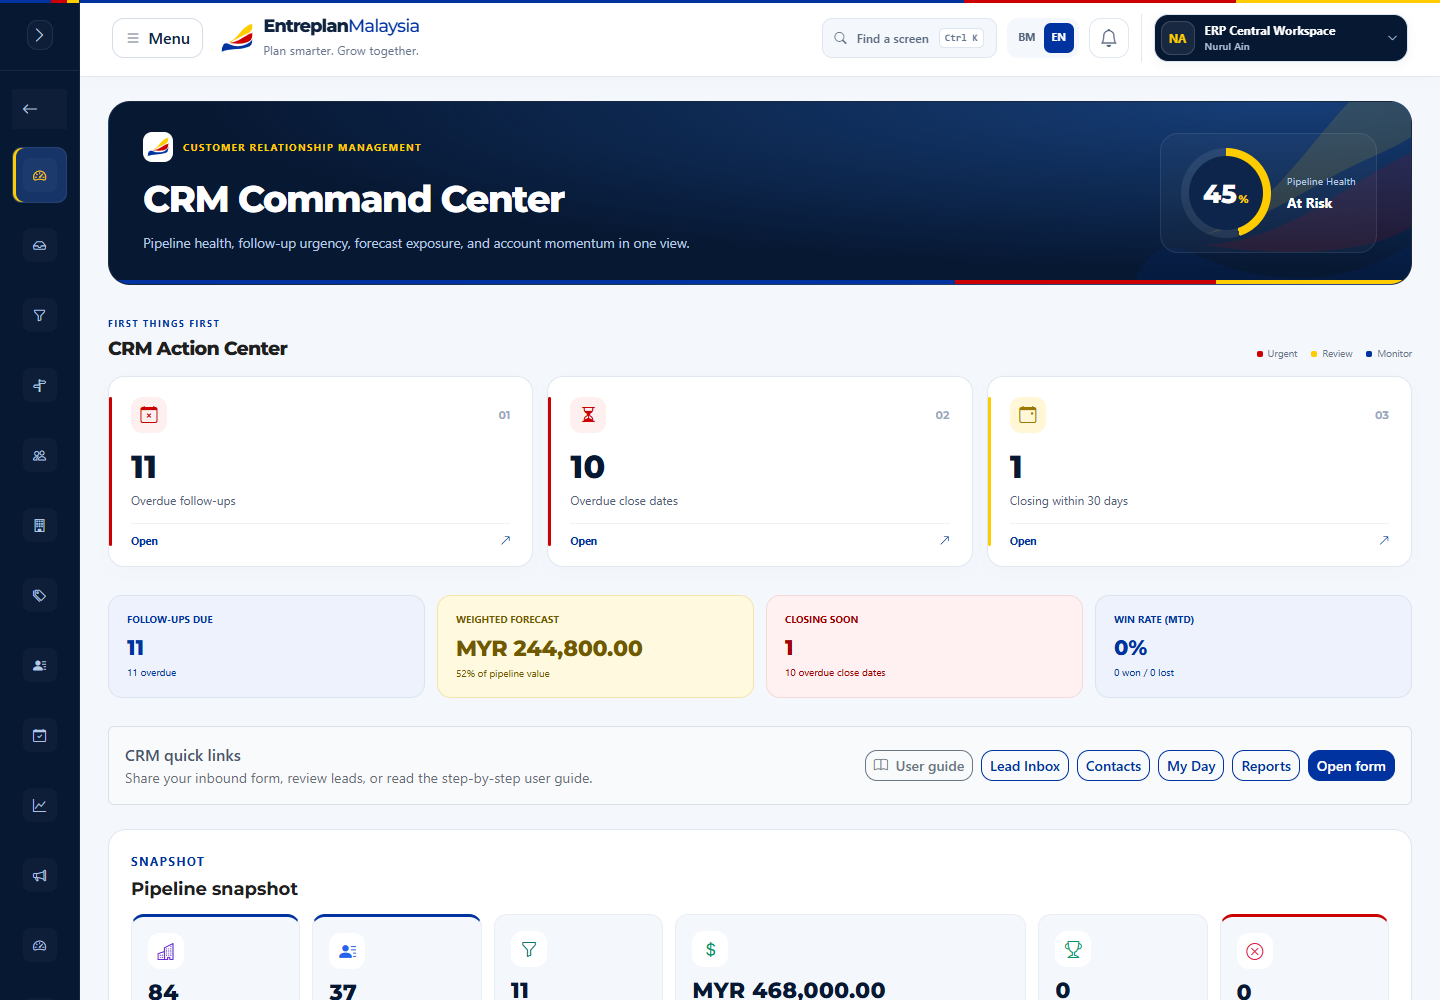Open the active dashboard gauge sidebar icon

click(40, 175)
